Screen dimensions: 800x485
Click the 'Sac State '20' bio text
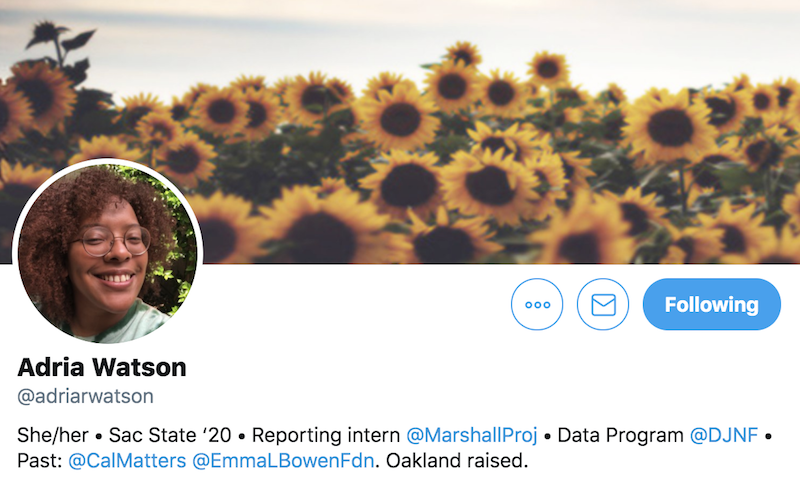(x=170, y=435)
